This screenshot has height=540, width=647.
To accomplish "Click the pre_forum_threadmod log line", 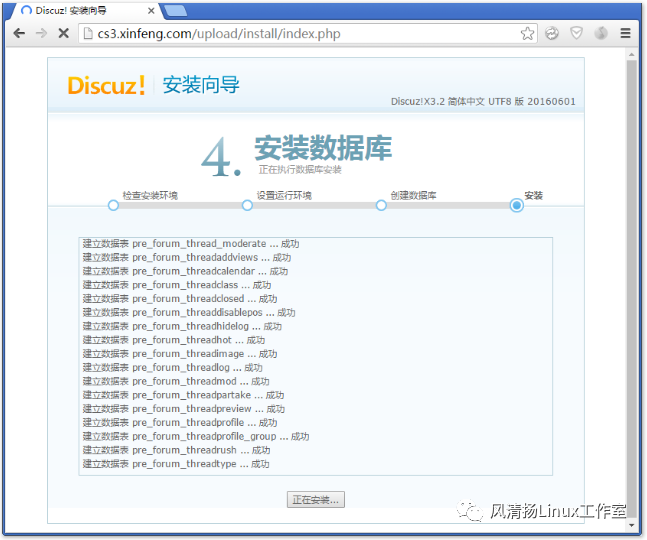I will (x=176, y=381).
